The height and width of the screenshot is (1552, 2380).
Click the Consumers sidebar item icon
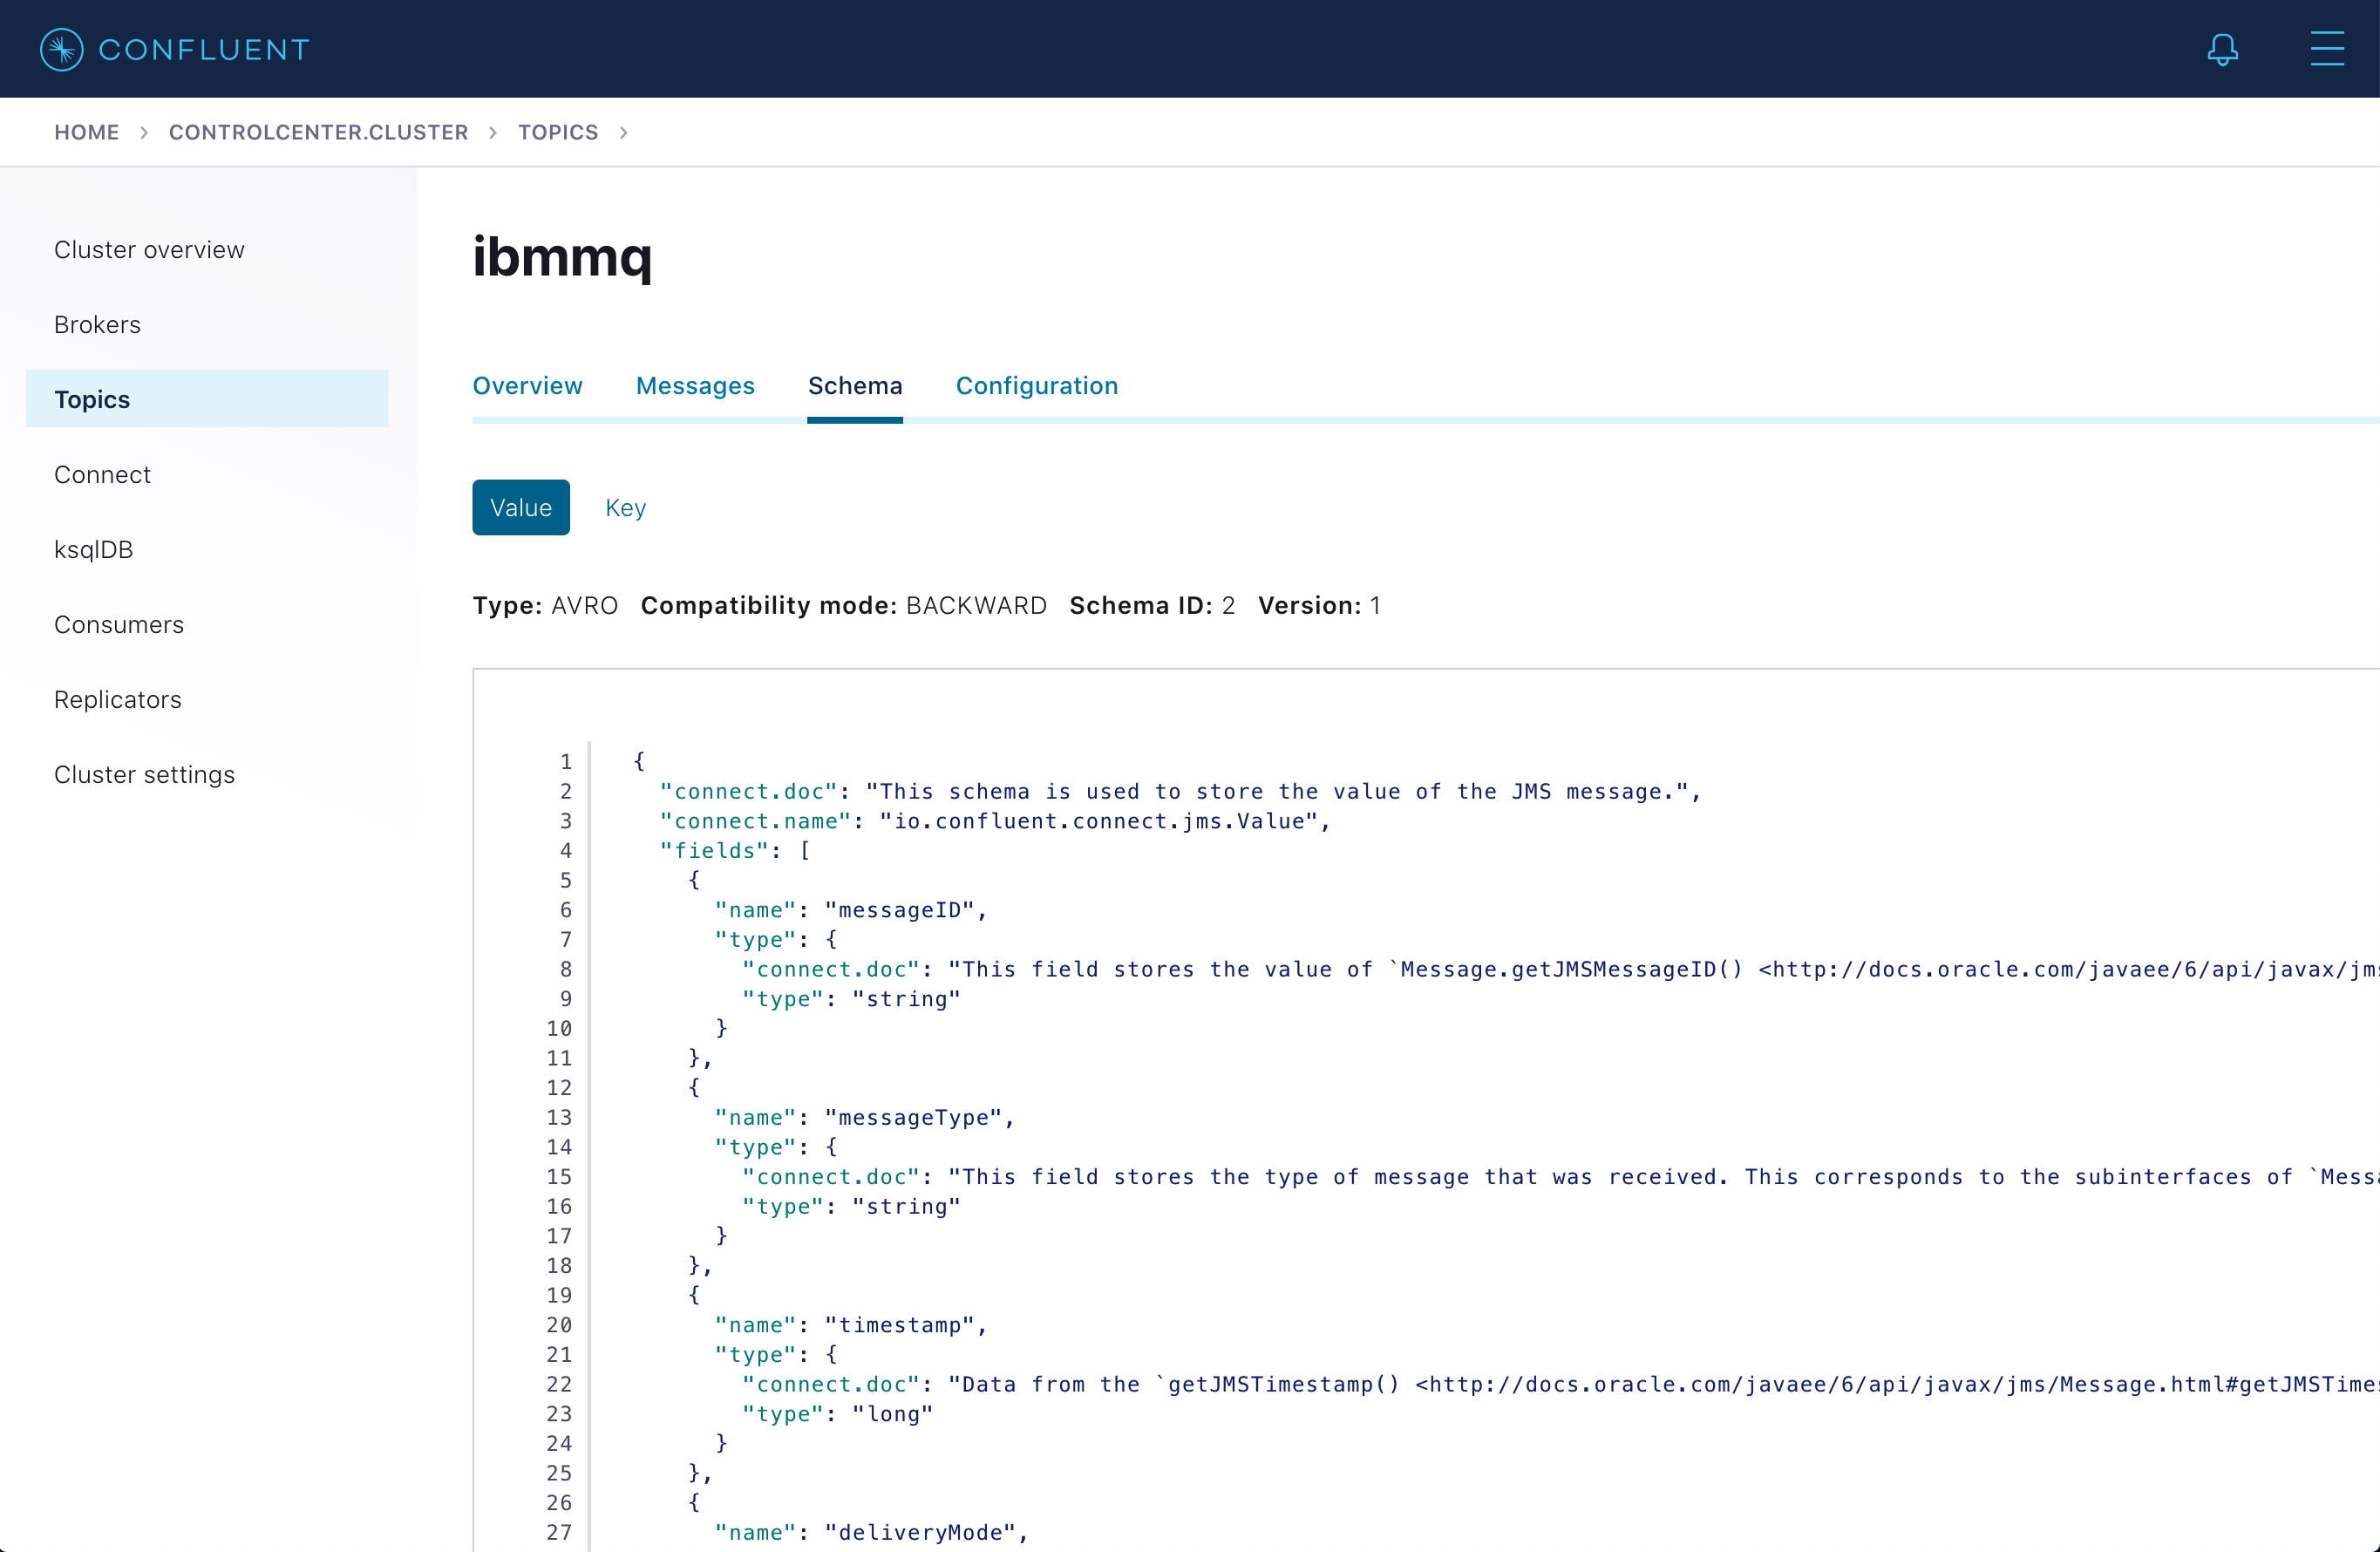118,624
